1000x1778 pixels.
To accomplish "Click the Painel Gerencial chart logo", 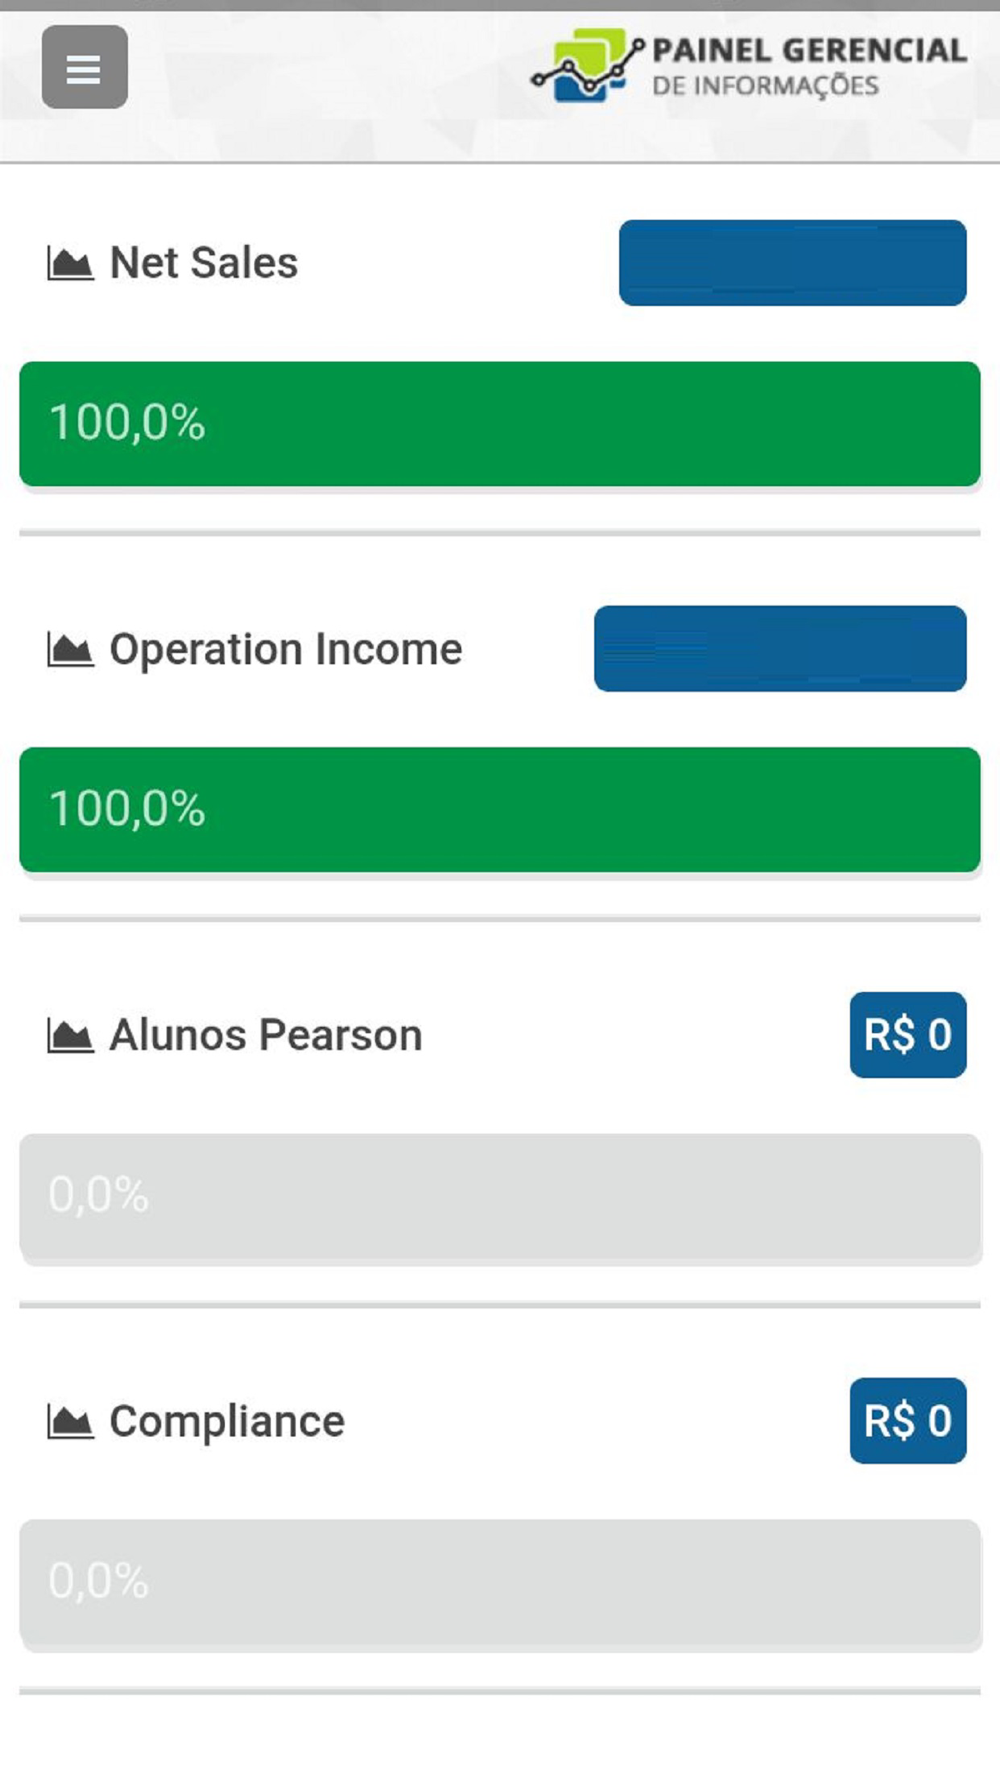I will coord(587,66).
